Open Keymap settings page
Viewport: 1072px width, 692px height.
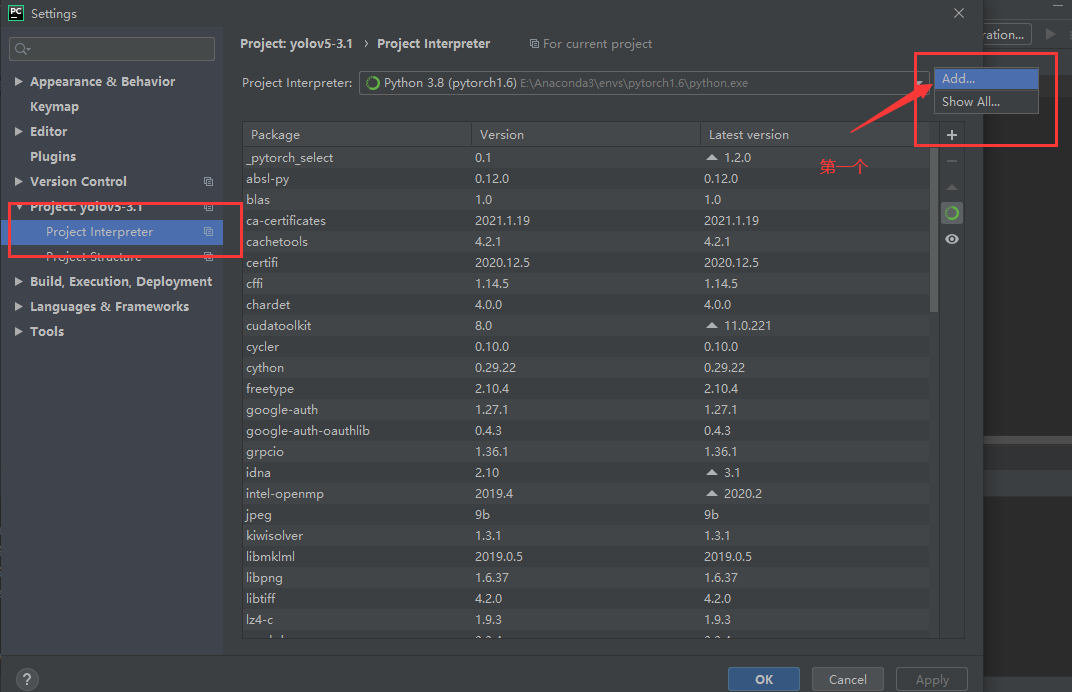(x=54, y=107)
